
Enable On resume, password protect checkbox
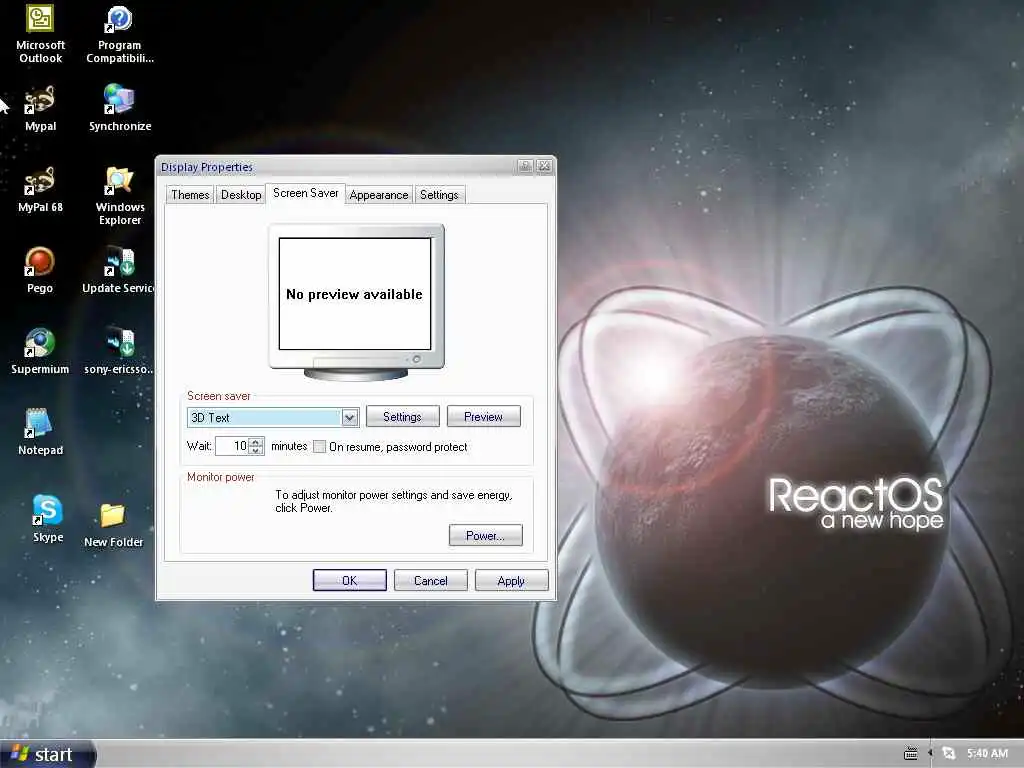tap(319, 447)
